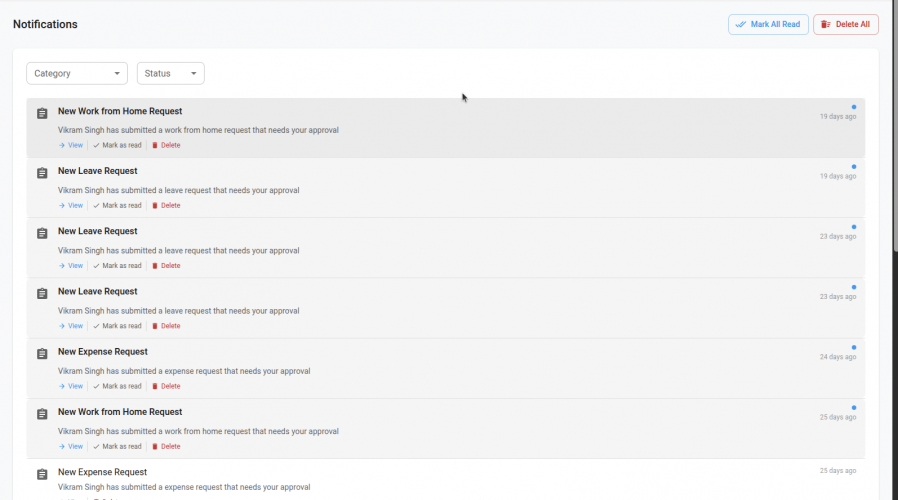Click the 25-days-ago work from home description text
Viewport: 898px width, 500px height.
(198, 431)
